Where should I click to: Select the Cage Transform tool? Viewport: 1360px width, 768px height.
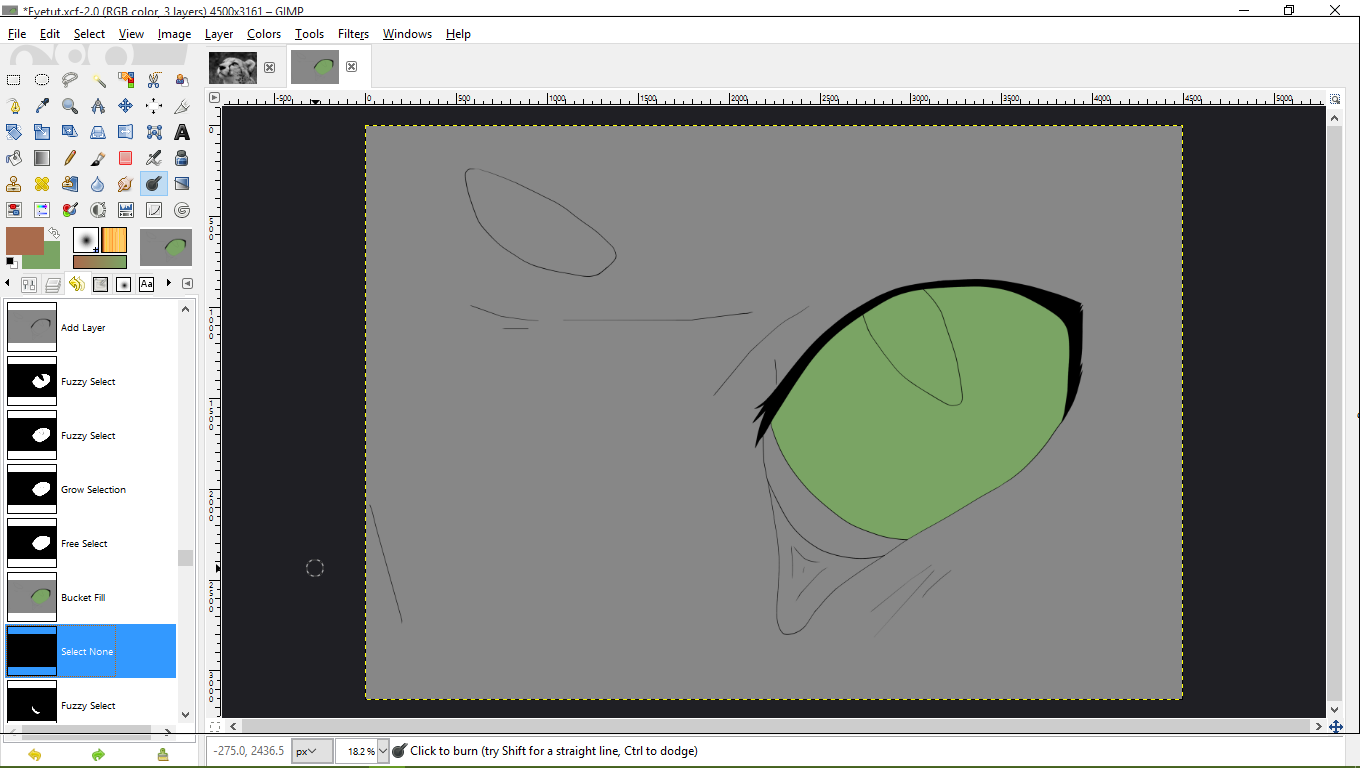point(154,132)
